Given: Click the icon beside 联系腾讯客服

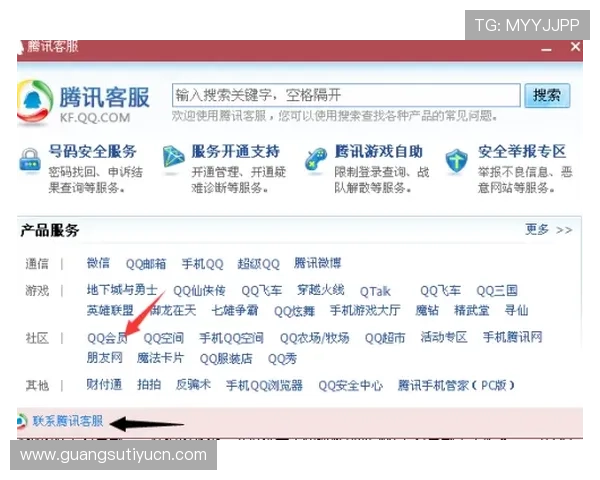Looking at the screenshot, I should click(22, 421).
